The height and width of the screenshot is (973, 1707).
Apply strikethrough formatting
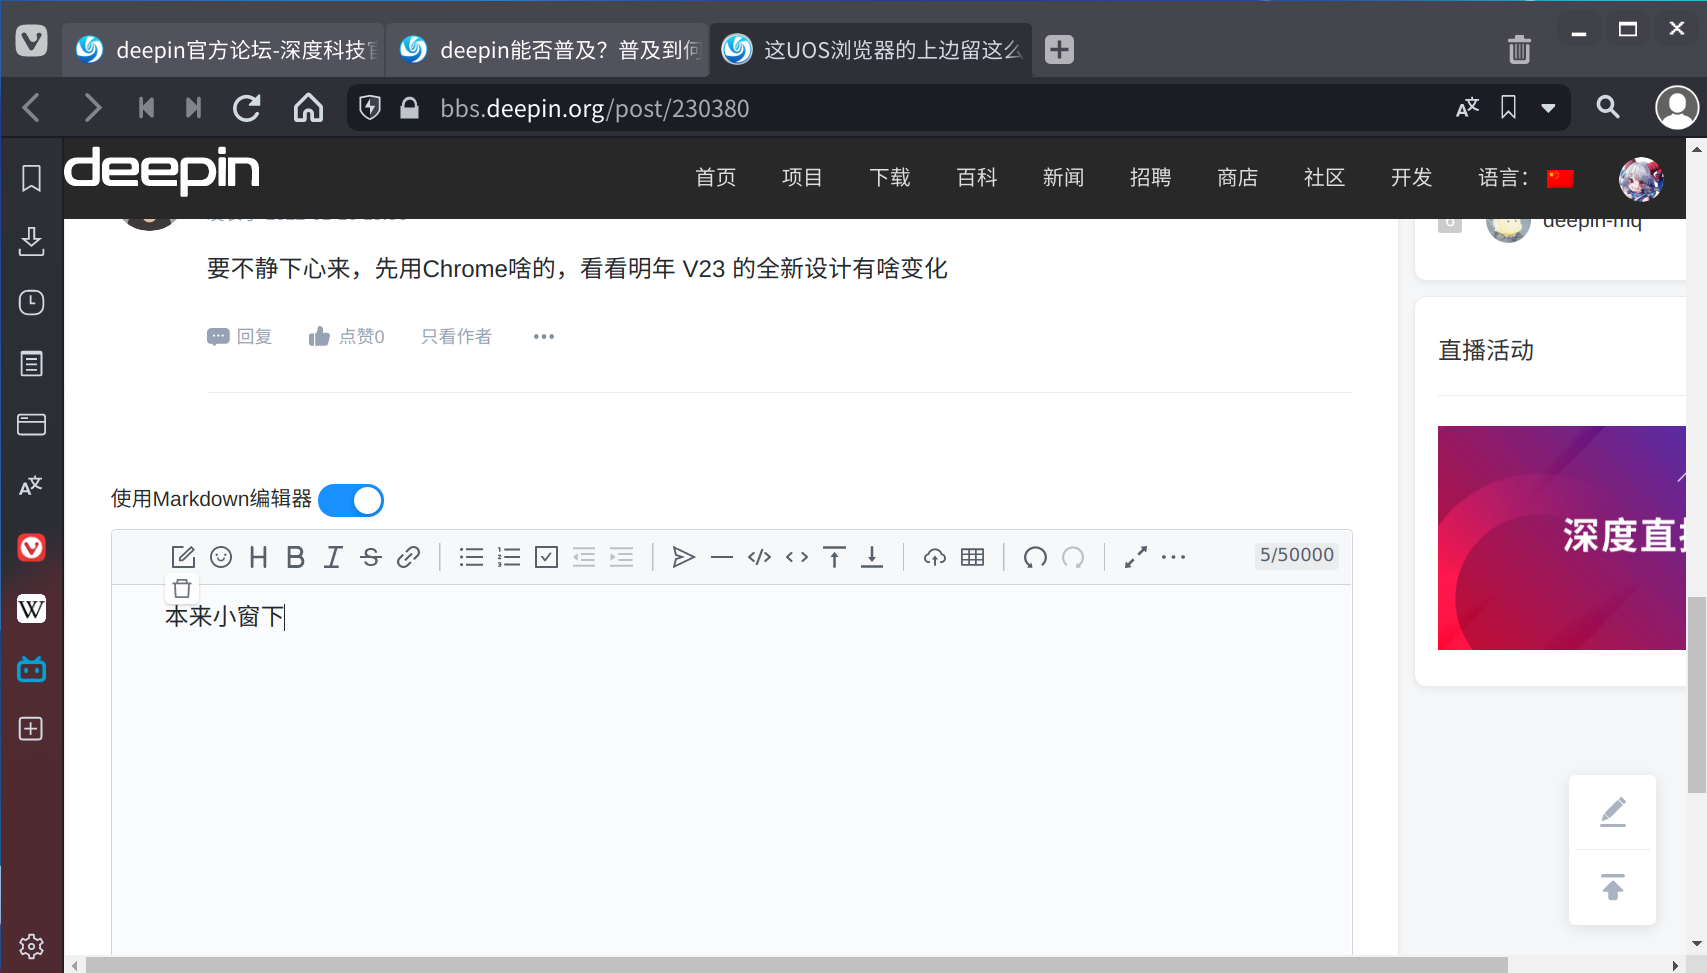[x=371, y=557]
